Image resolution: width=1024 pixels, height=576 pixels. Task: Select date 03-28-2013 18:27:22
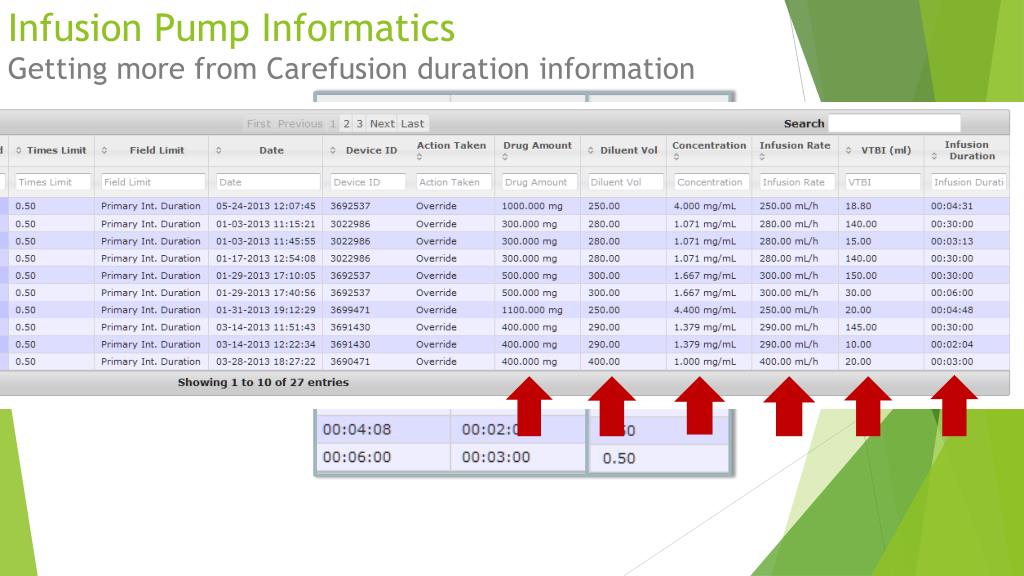[266, 362]
